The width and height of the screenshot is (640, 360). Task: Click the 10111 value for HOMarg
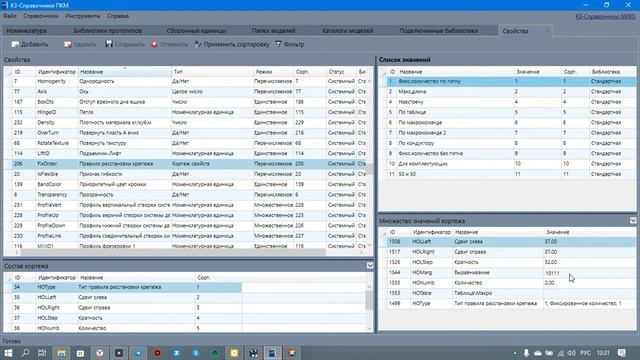(552, 273)
